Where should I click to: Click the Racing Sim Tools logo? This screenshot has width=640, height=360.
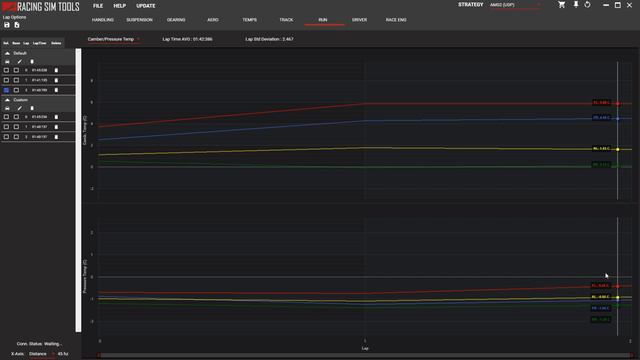[40, 6]
